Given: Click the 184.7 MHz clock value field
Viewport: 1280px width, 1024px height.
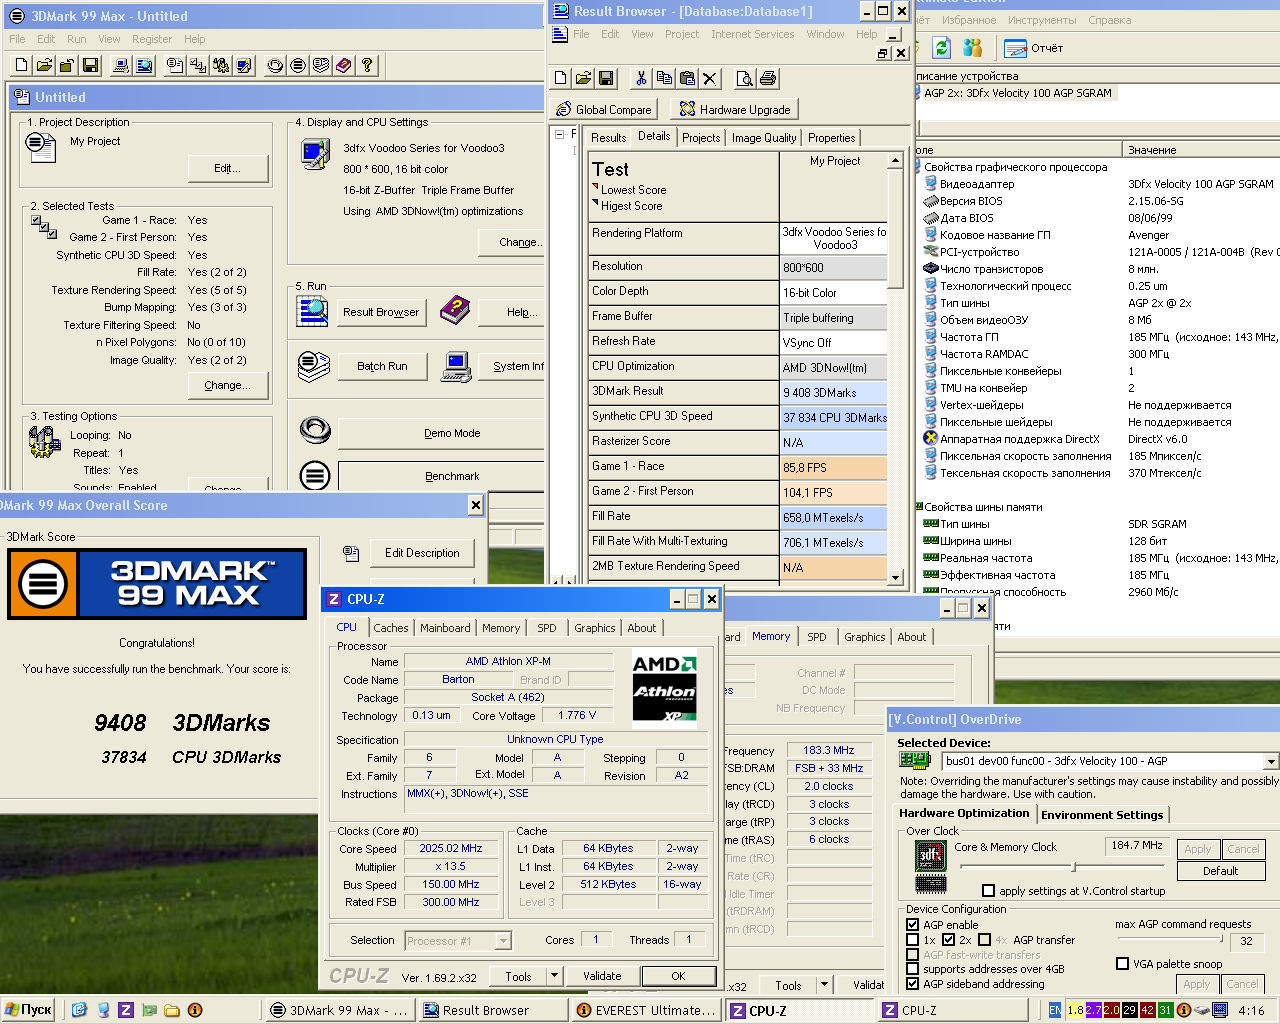Looking at the screenshot, I should click(1136, 846).
